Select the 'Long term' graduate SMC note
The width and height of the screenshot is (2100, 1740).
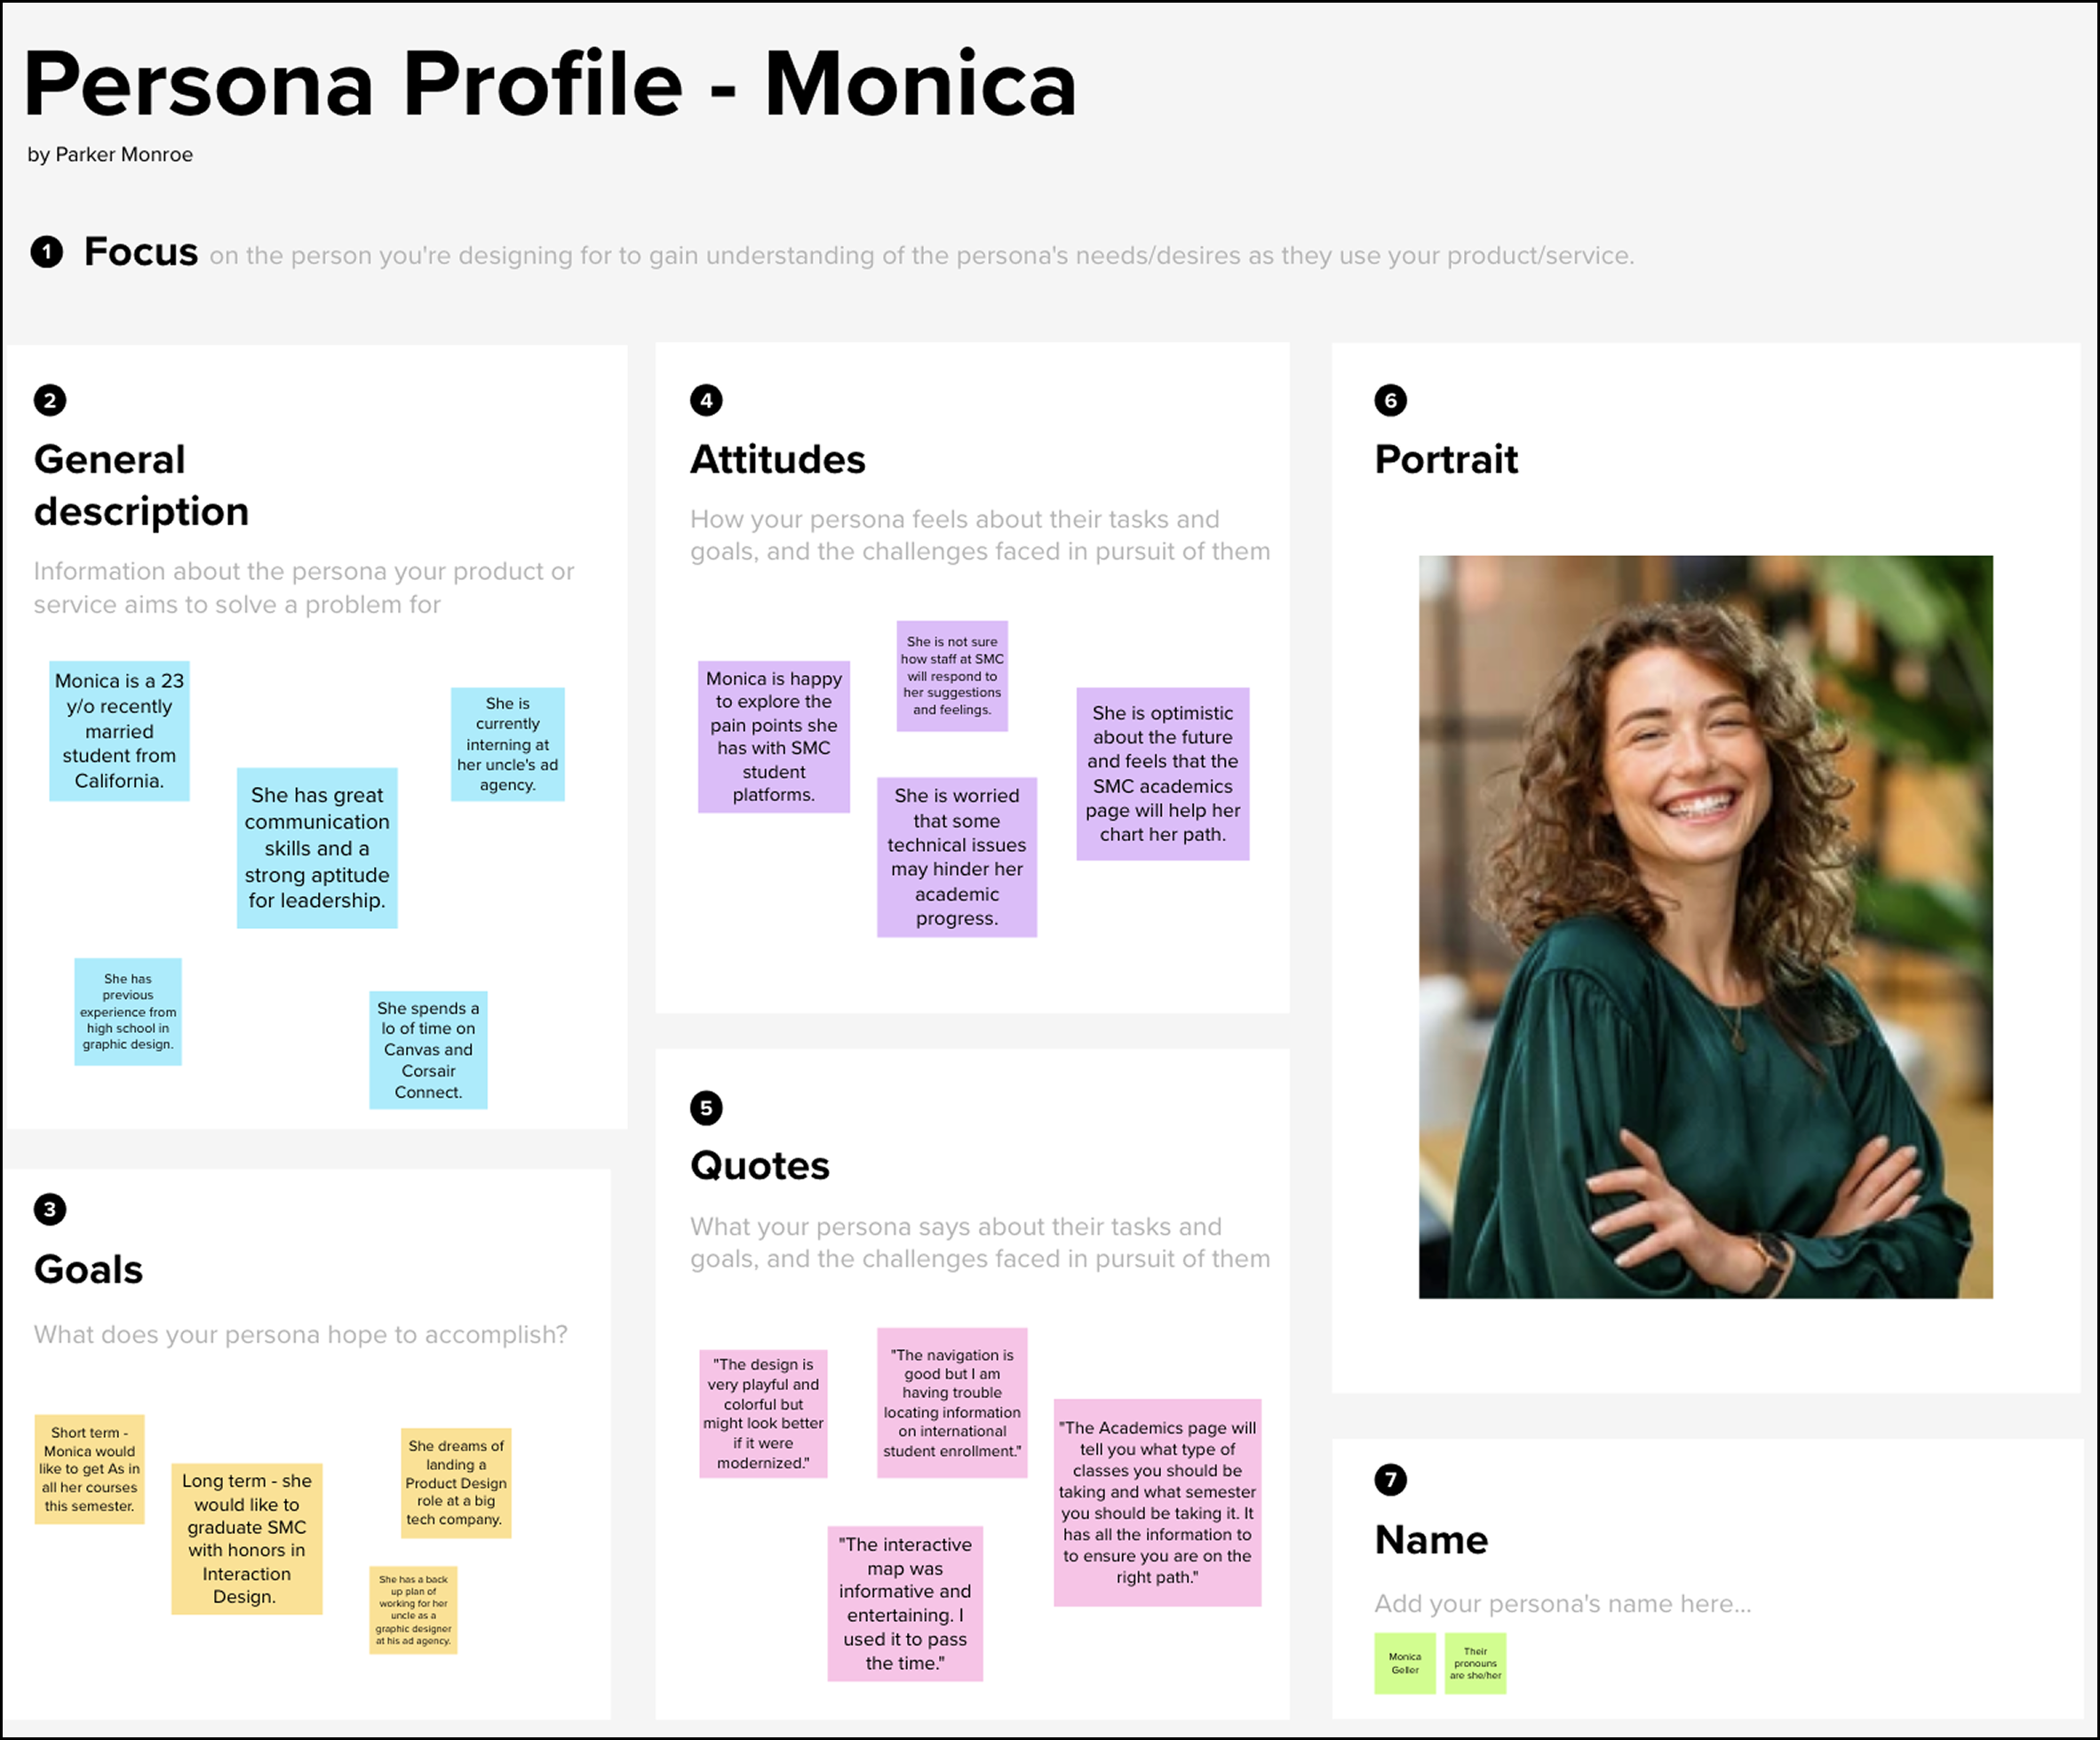tap(246, 1539)
